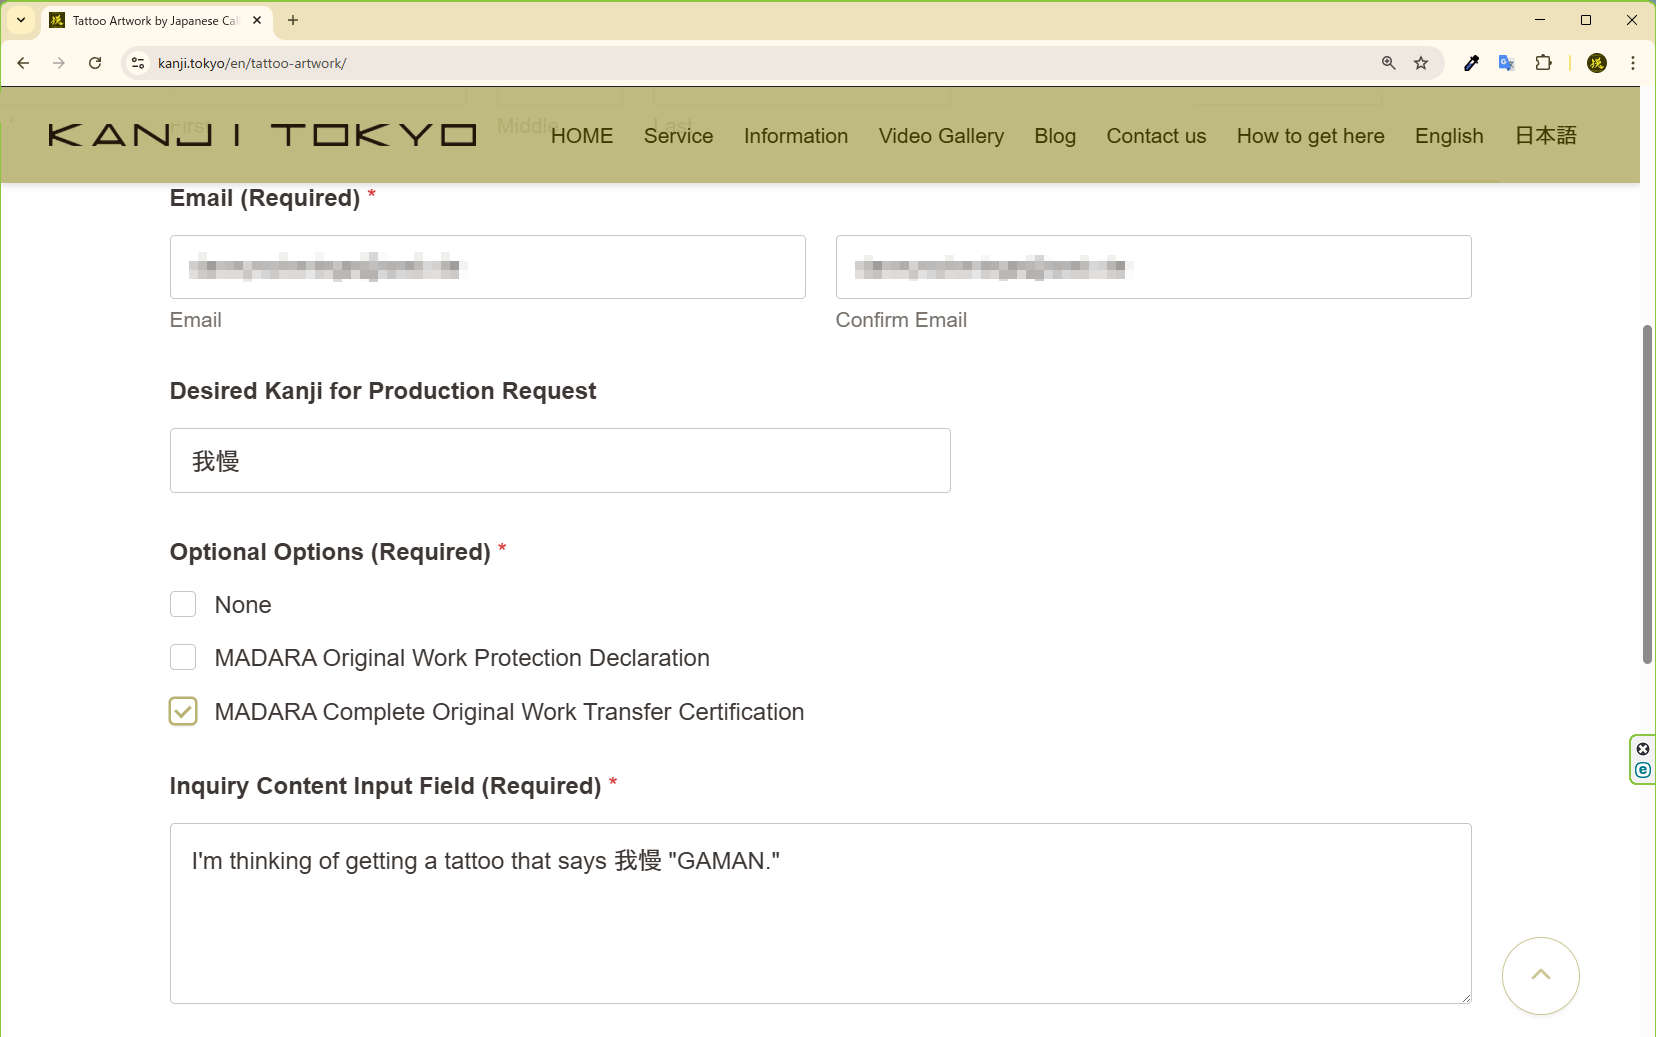Image resolution: width=1656 pixels, height=1037 pixels.
Task: Click the extensions puzzle-piece icon
Action: point(1544,62)
